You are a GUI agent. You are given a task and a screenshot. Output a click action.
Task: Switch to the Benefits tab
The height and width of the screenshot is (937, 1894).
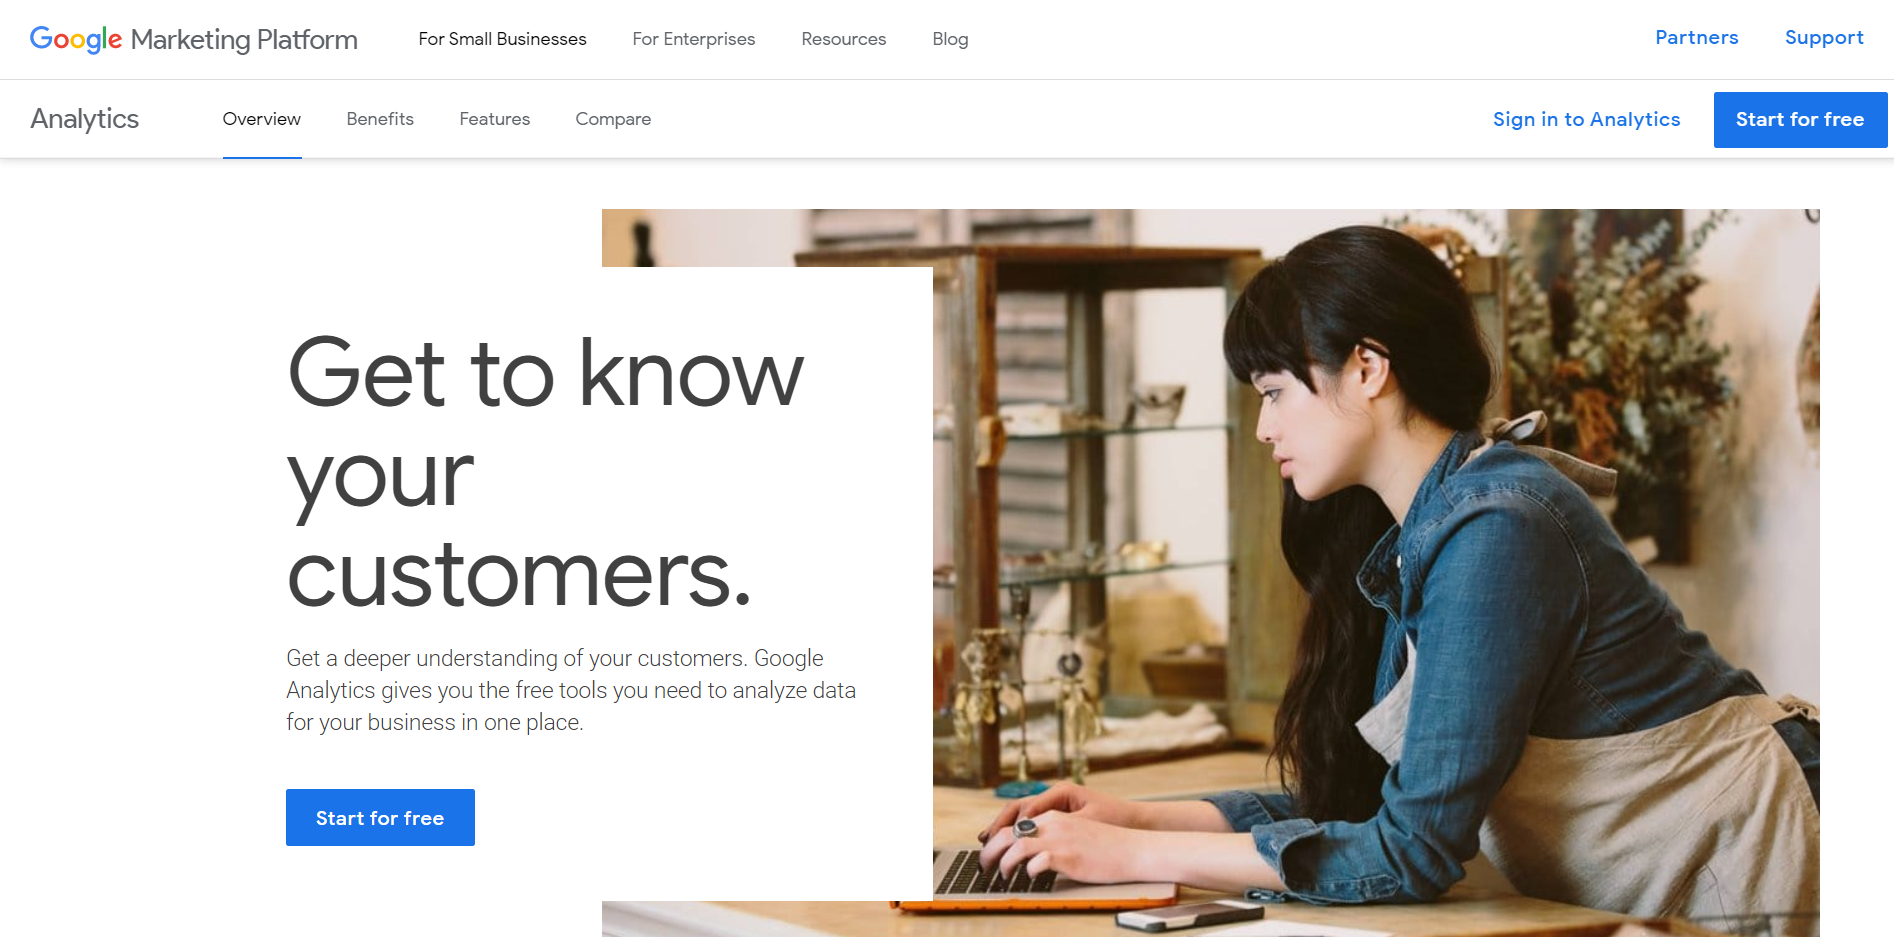coord(380,119)
